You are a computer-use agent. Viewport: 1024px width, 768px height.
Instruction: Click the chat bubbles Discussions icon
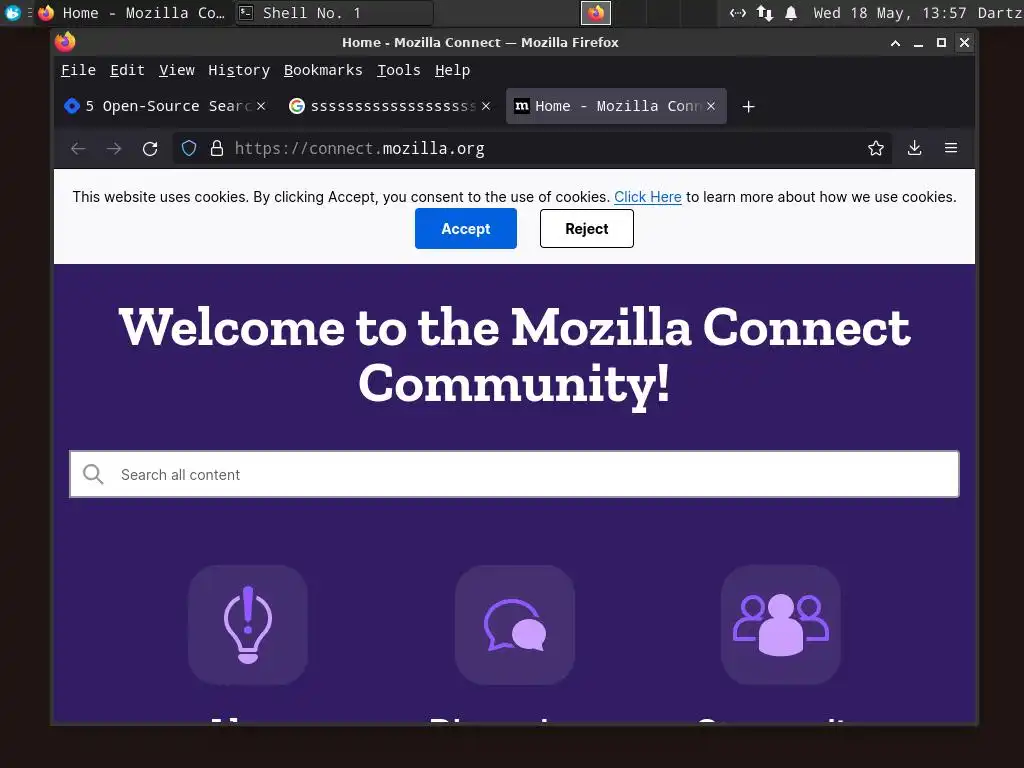(x=515, y=625)
